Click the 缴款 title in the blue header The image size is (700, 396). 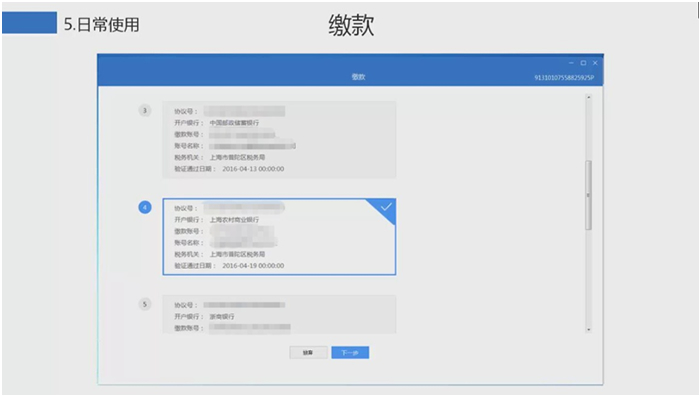coord(358,77)
